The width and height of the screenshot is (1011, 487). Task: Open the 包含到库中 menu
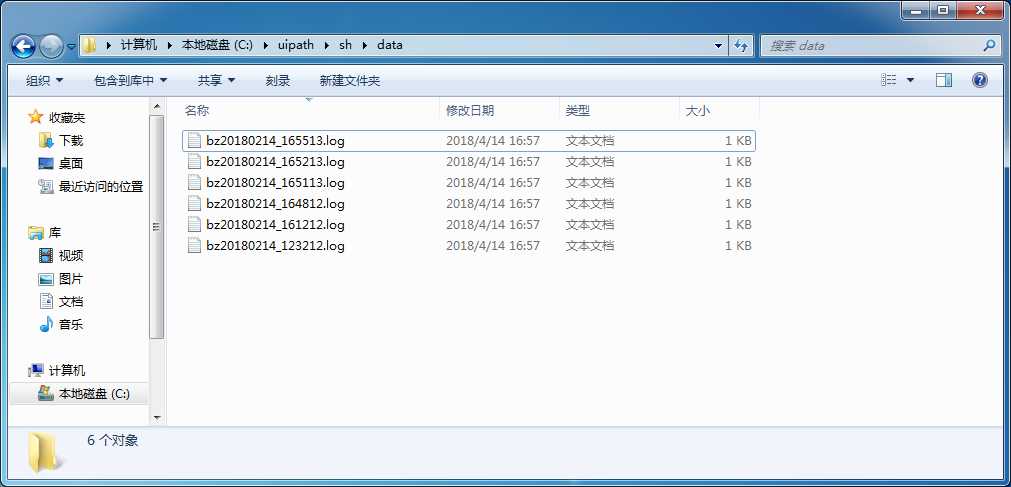(x=131, y=81)
